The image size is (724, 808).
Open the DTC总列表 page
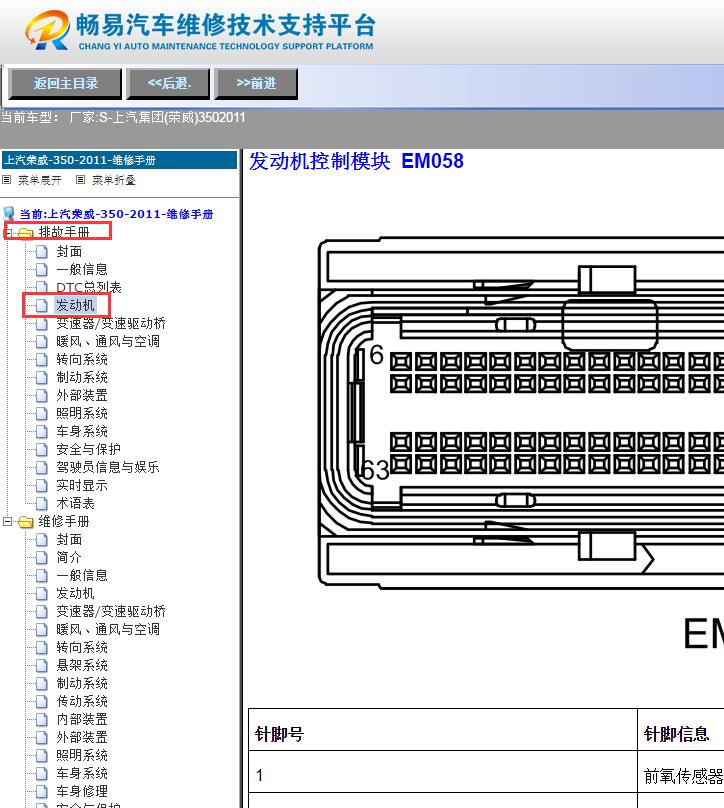[89, 287]
